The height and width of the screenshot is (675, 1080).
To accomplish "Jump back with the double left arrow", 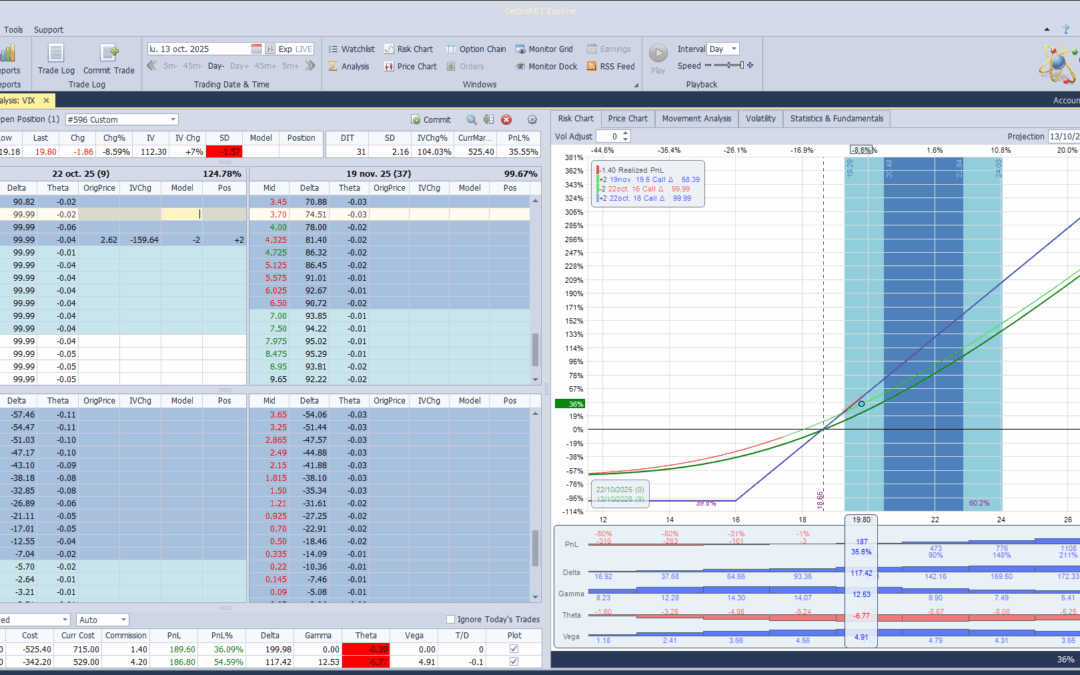I will coord(152,66).
